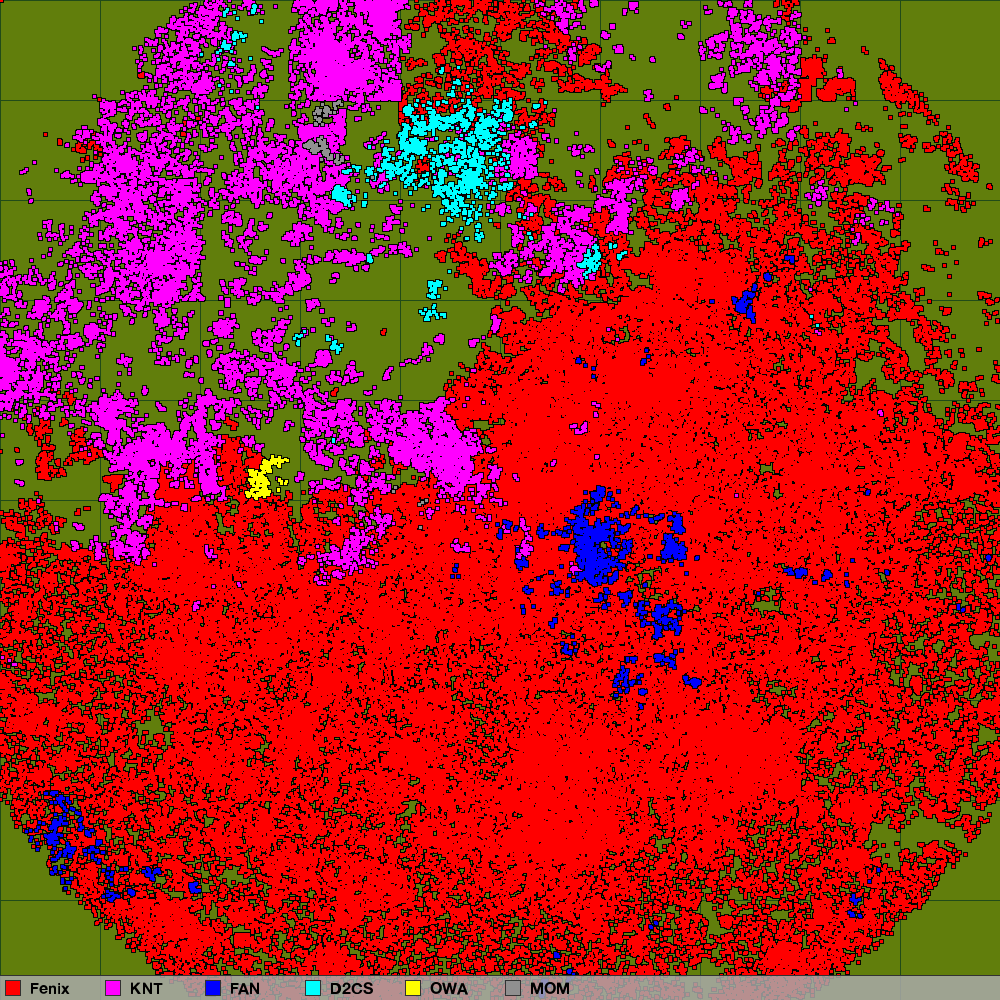The image size is (1000, 1000).
Task: Click the Fenix legend label text
Action: pos(49,988)
